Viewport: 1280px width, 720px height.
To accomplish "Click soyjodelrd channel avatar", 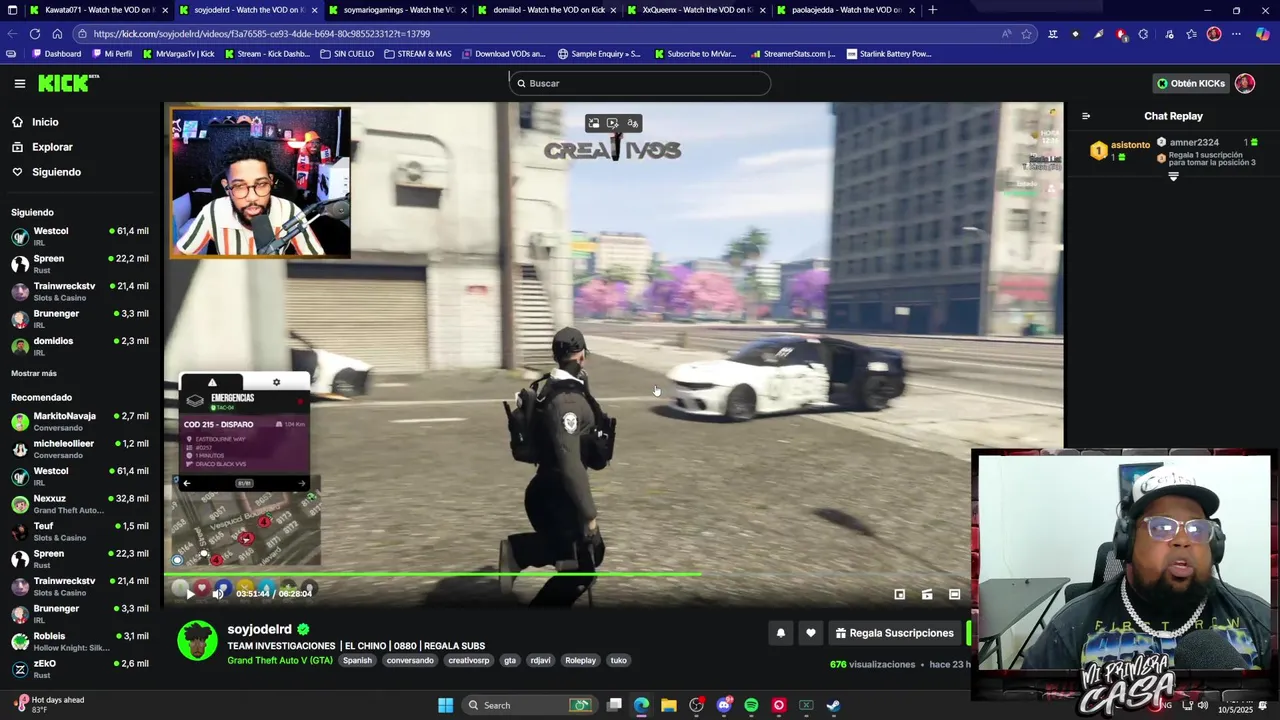I will [197, 641].
